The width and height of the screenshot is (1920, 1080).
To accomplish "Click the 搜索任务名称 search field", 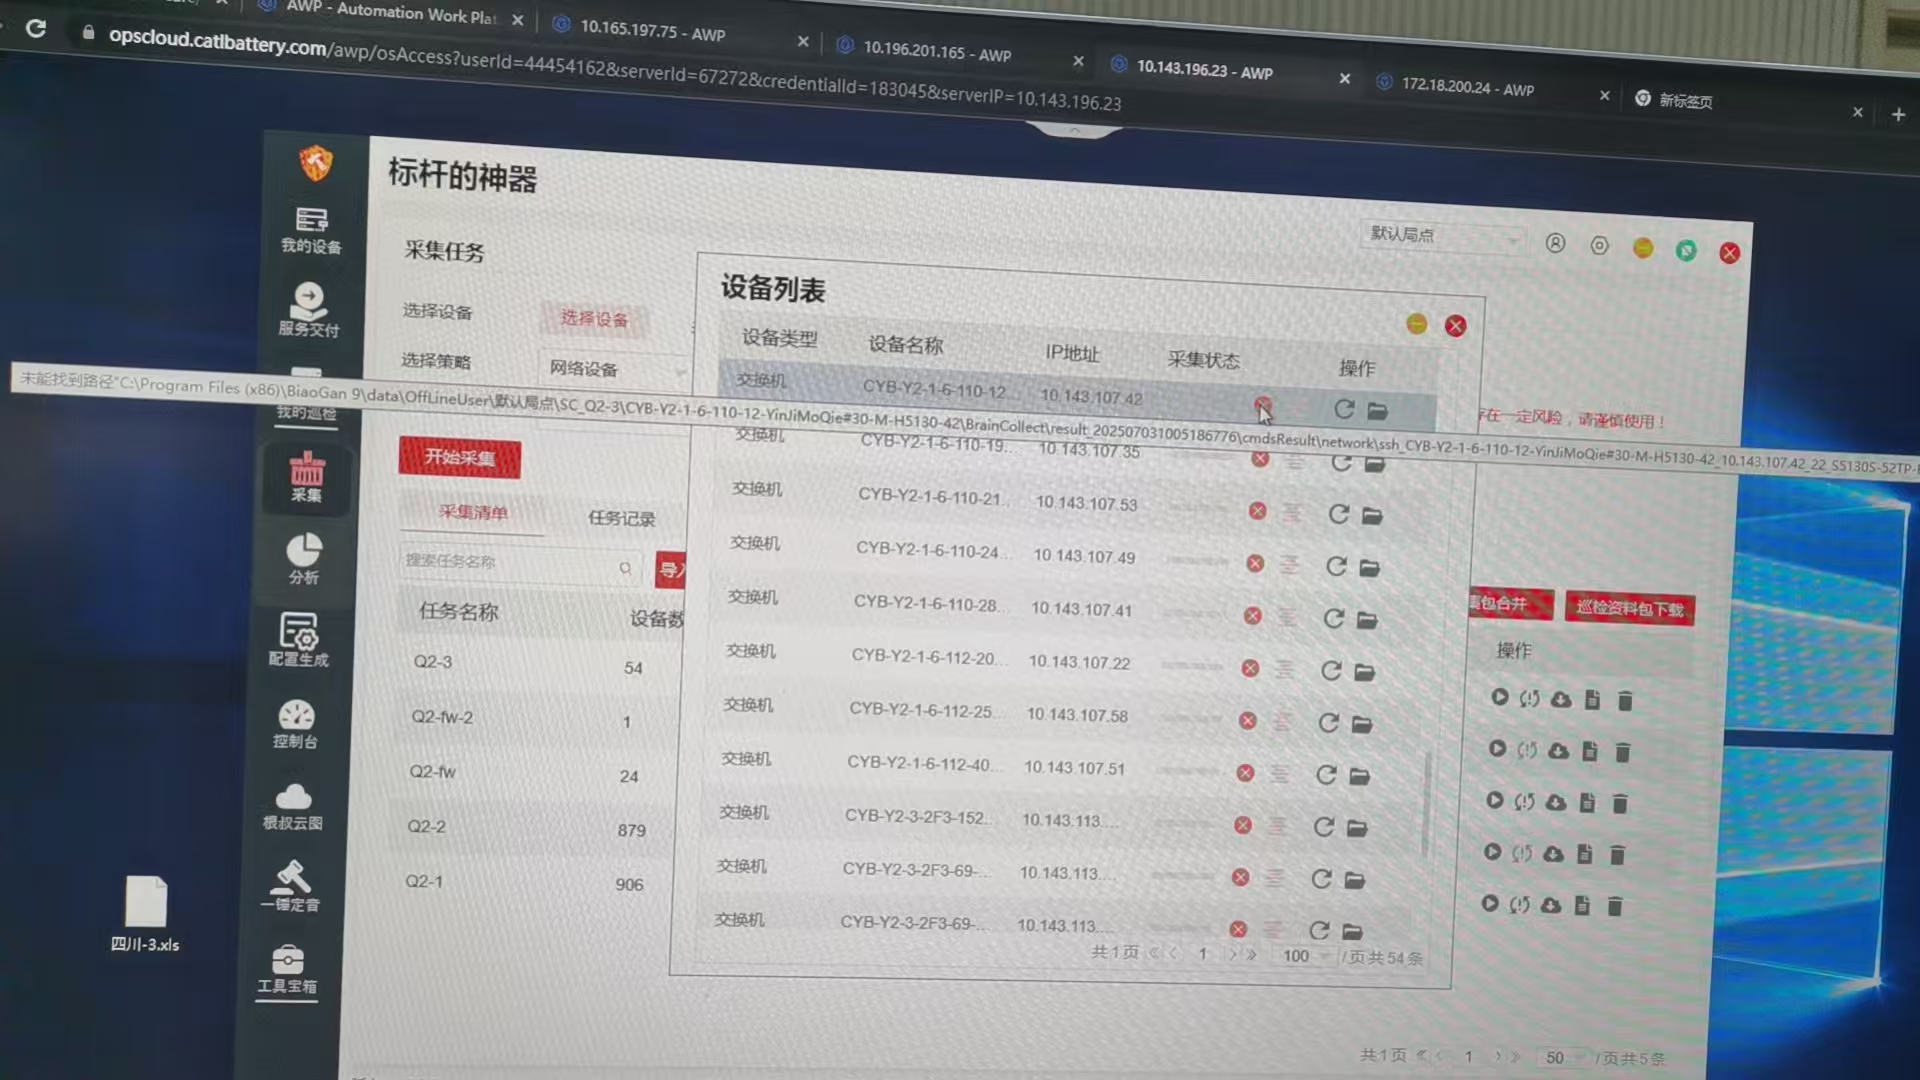I will [510, 563].
